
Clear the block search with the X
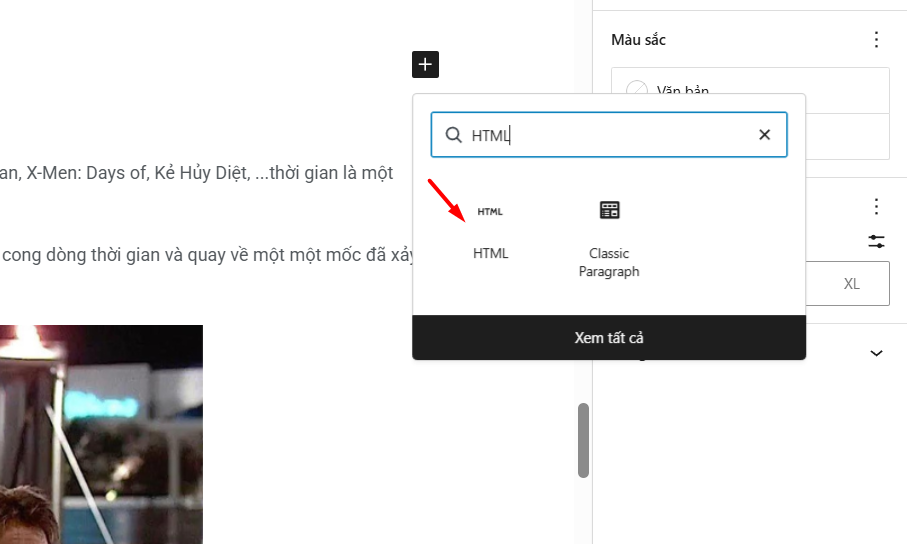(764, 135)
